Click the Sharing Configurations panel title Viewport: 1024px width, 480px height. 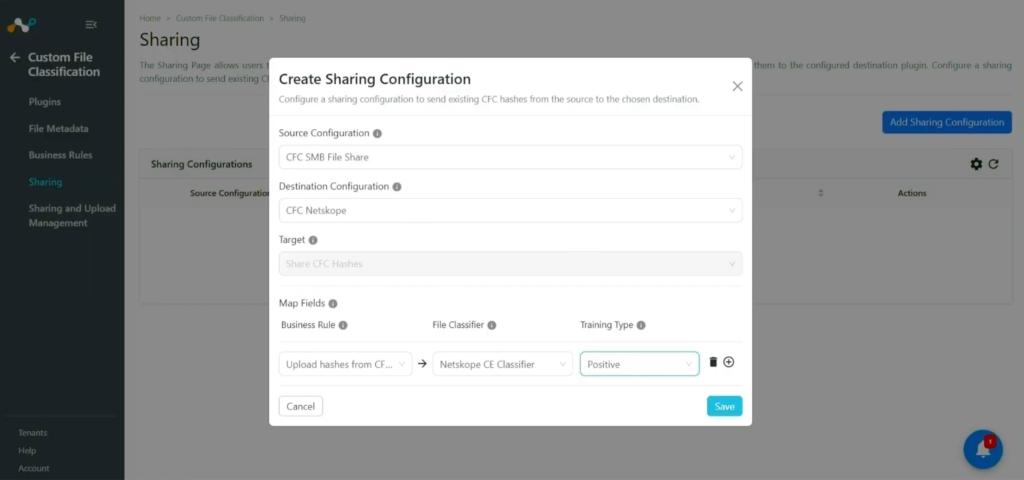point(201,164)
